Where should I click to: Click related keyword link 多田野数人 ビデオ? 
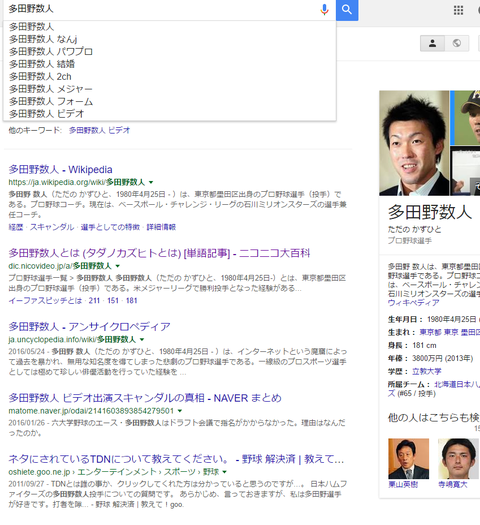pos(99,130)
